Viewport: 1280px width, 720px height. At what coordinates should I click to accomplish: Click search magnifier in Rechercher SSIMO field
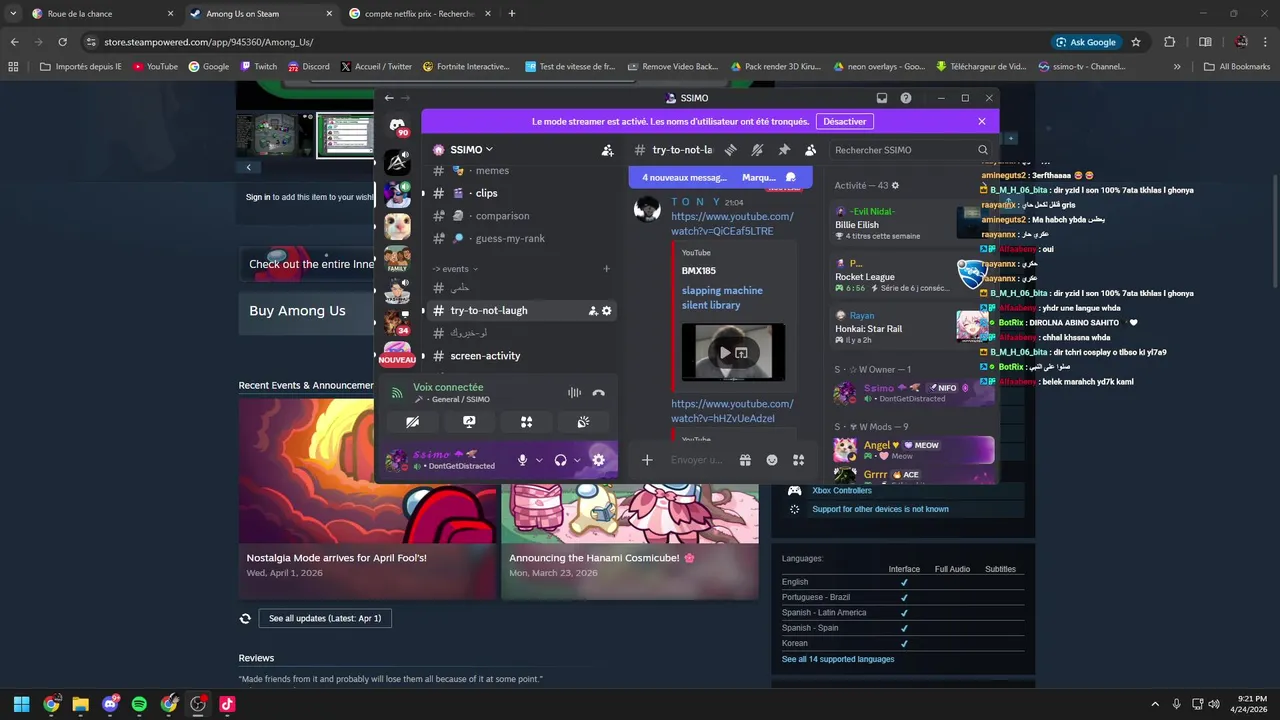pyautogui.click(x=983, y=150)
